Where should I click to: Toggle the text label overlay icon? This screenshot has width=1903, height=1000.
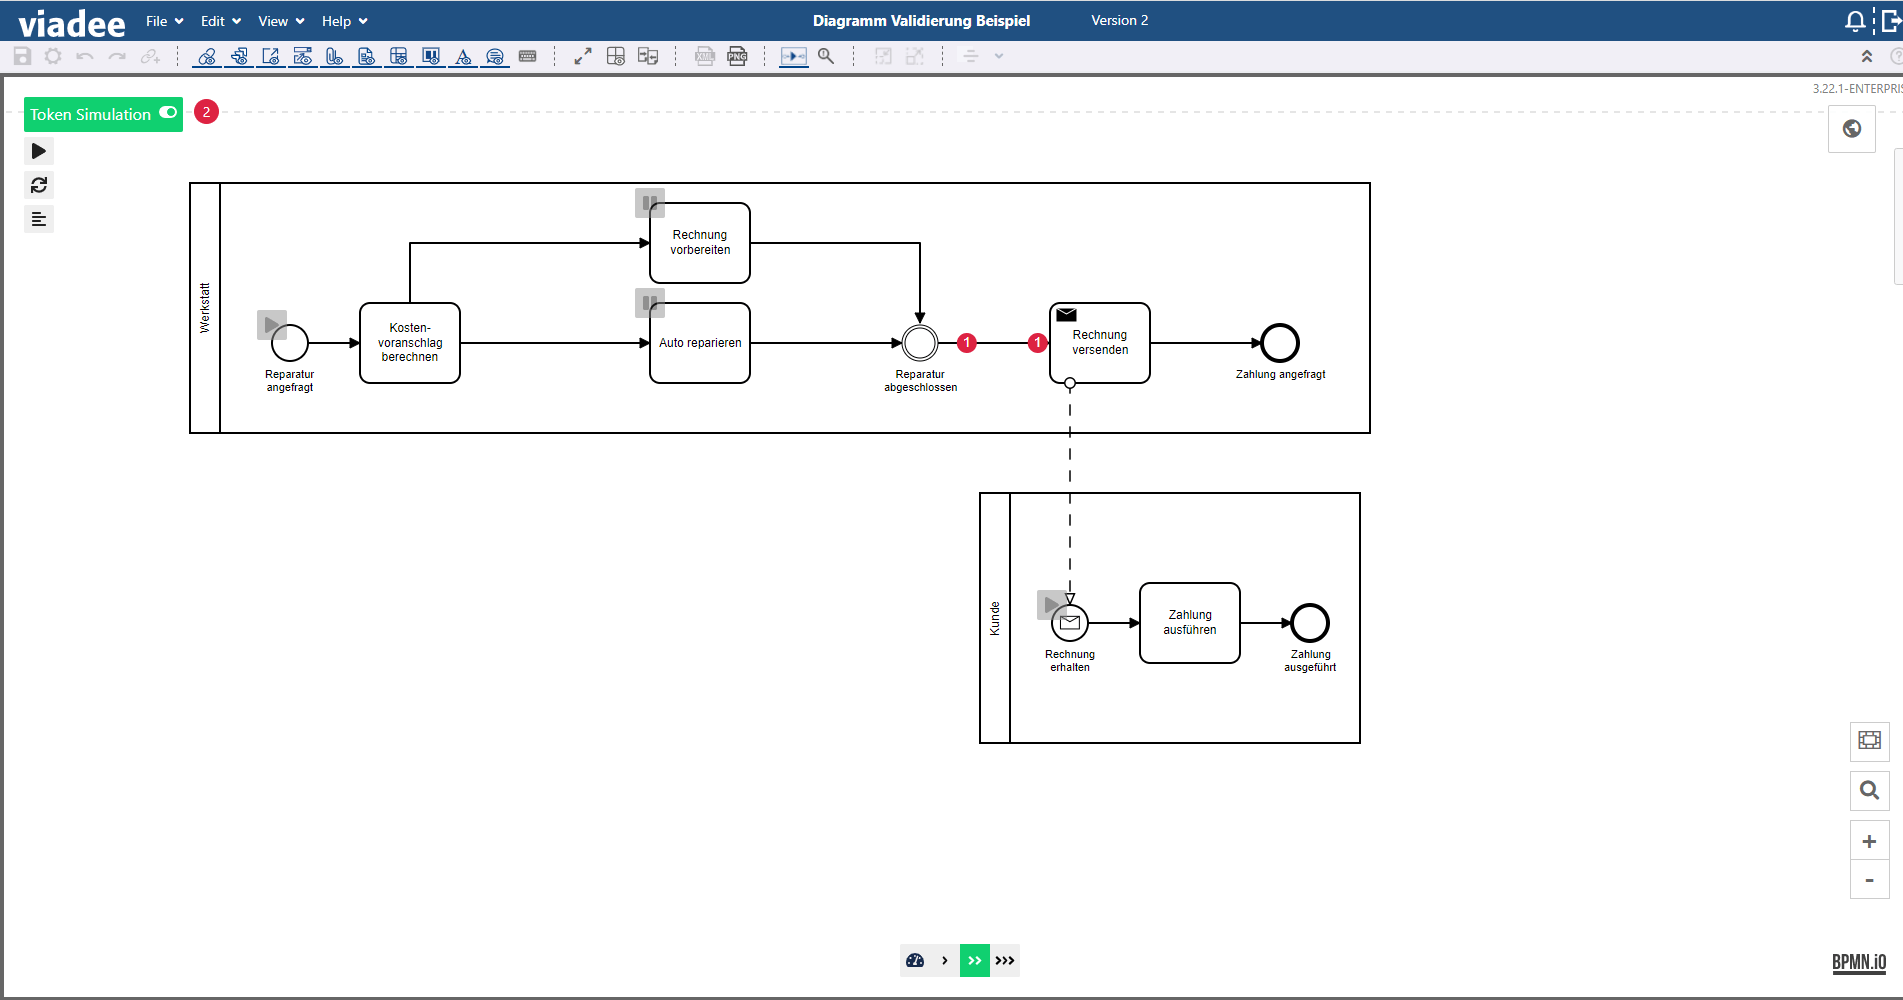click(463, 57)
